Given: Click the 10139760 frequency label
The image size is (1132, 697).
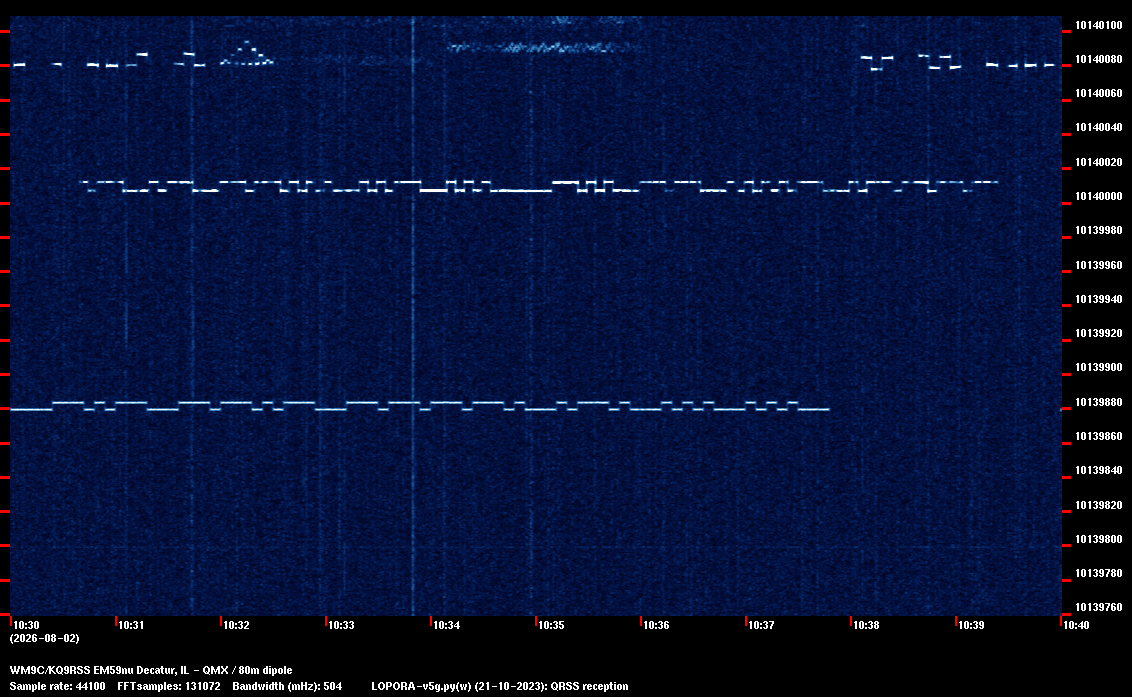Looking at the screenshot, I should tap(1099, 607).
